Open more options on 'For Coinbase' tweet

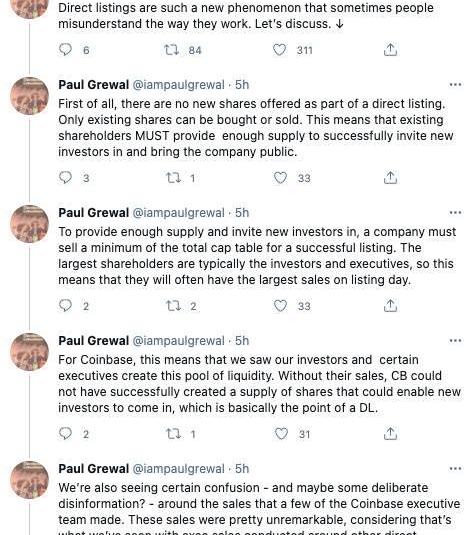(456, 341)
